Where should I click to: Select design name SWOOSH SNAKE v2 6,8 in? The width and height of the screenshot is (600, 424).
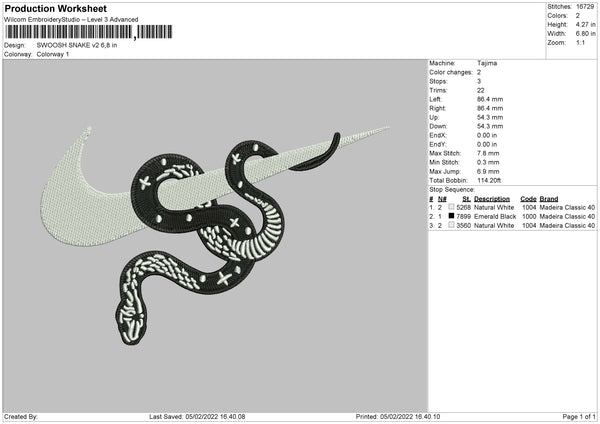(x=77, y=45)
